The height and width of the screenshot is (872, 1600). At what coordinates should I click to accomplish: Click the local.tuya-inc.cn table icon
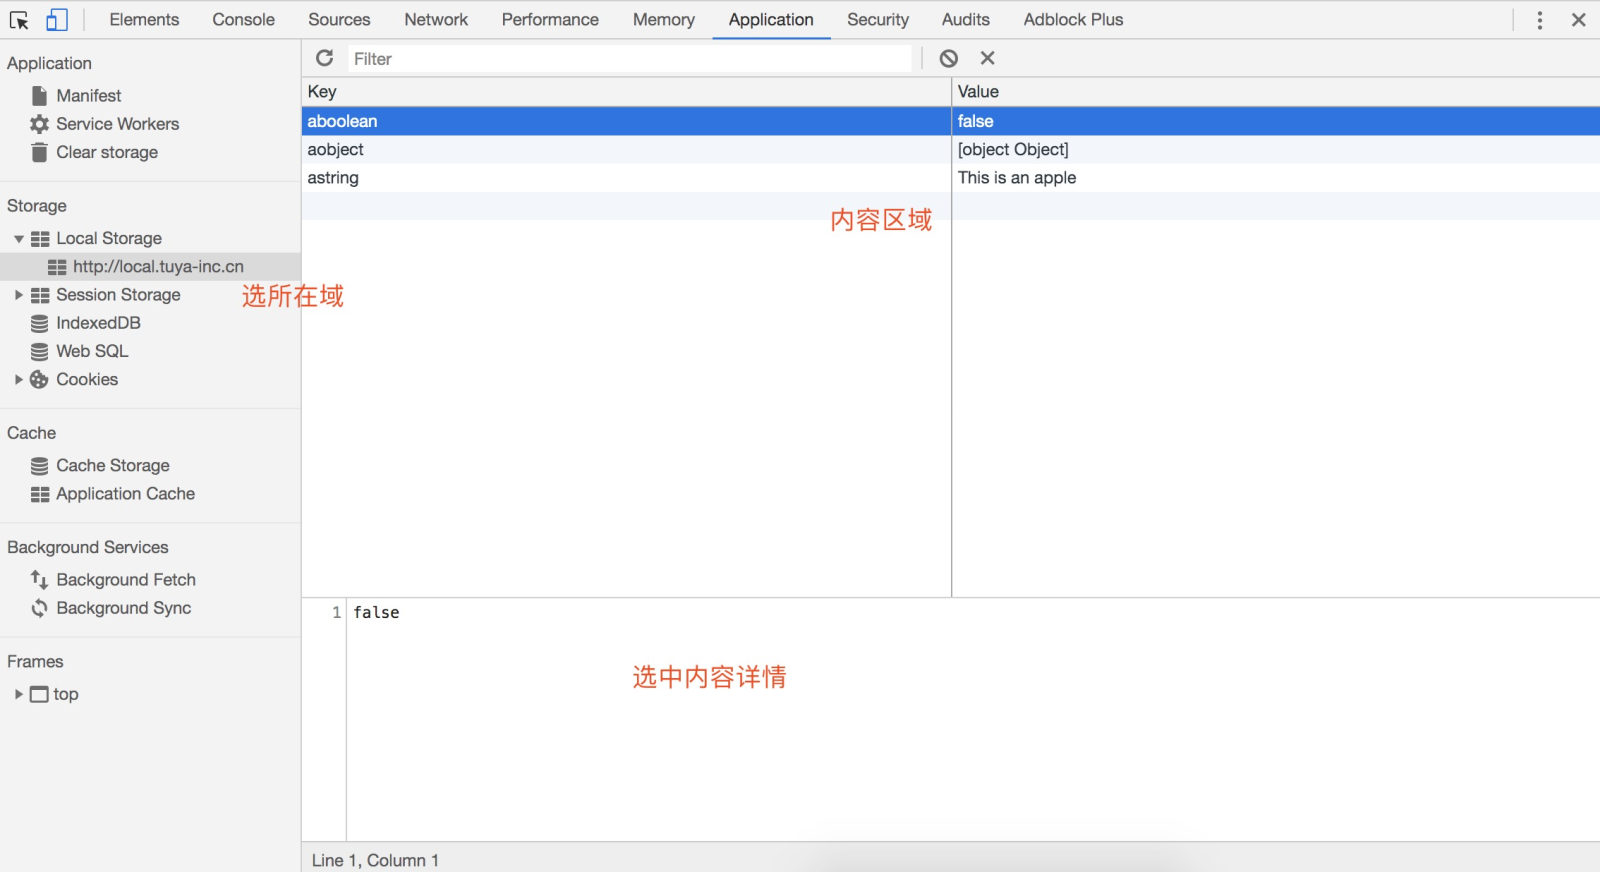coord(57,267)
